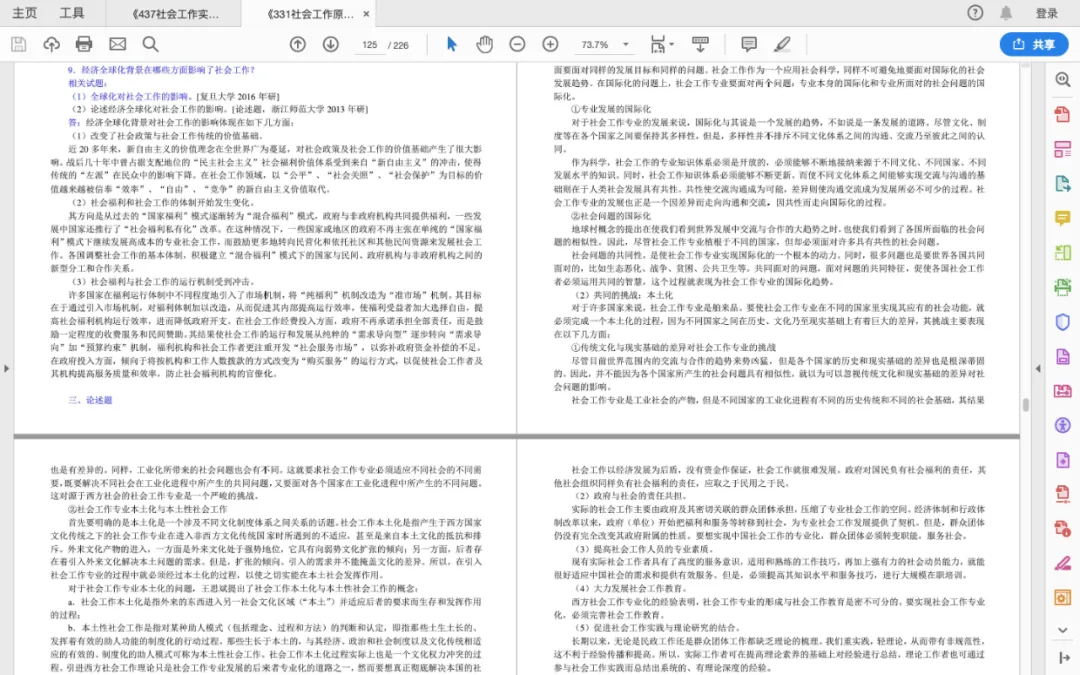Click the Save file icon
Viewport: 1080px width, 675px height.
click(19, 45)
